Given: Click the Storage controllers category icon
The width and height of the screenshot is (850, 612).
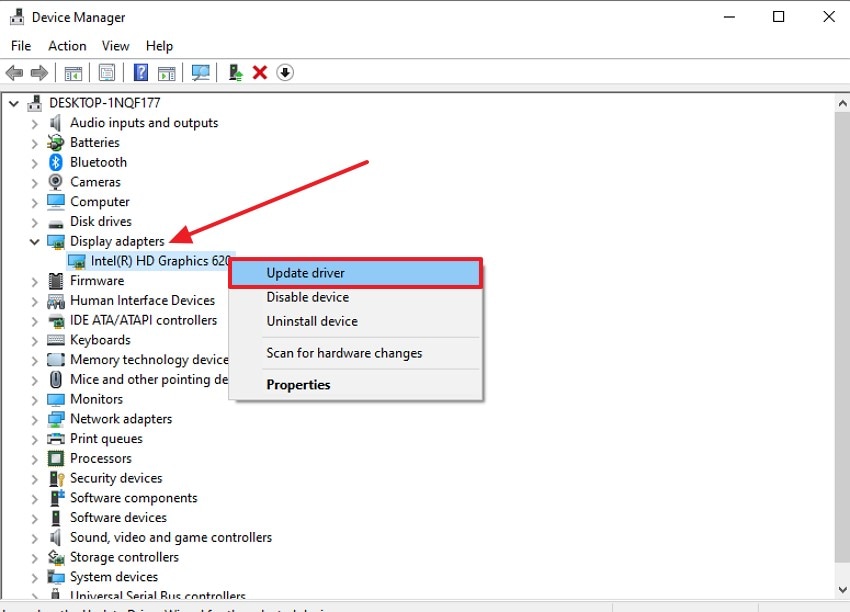Looking at the screenshot, I should (x=56, y=557).
